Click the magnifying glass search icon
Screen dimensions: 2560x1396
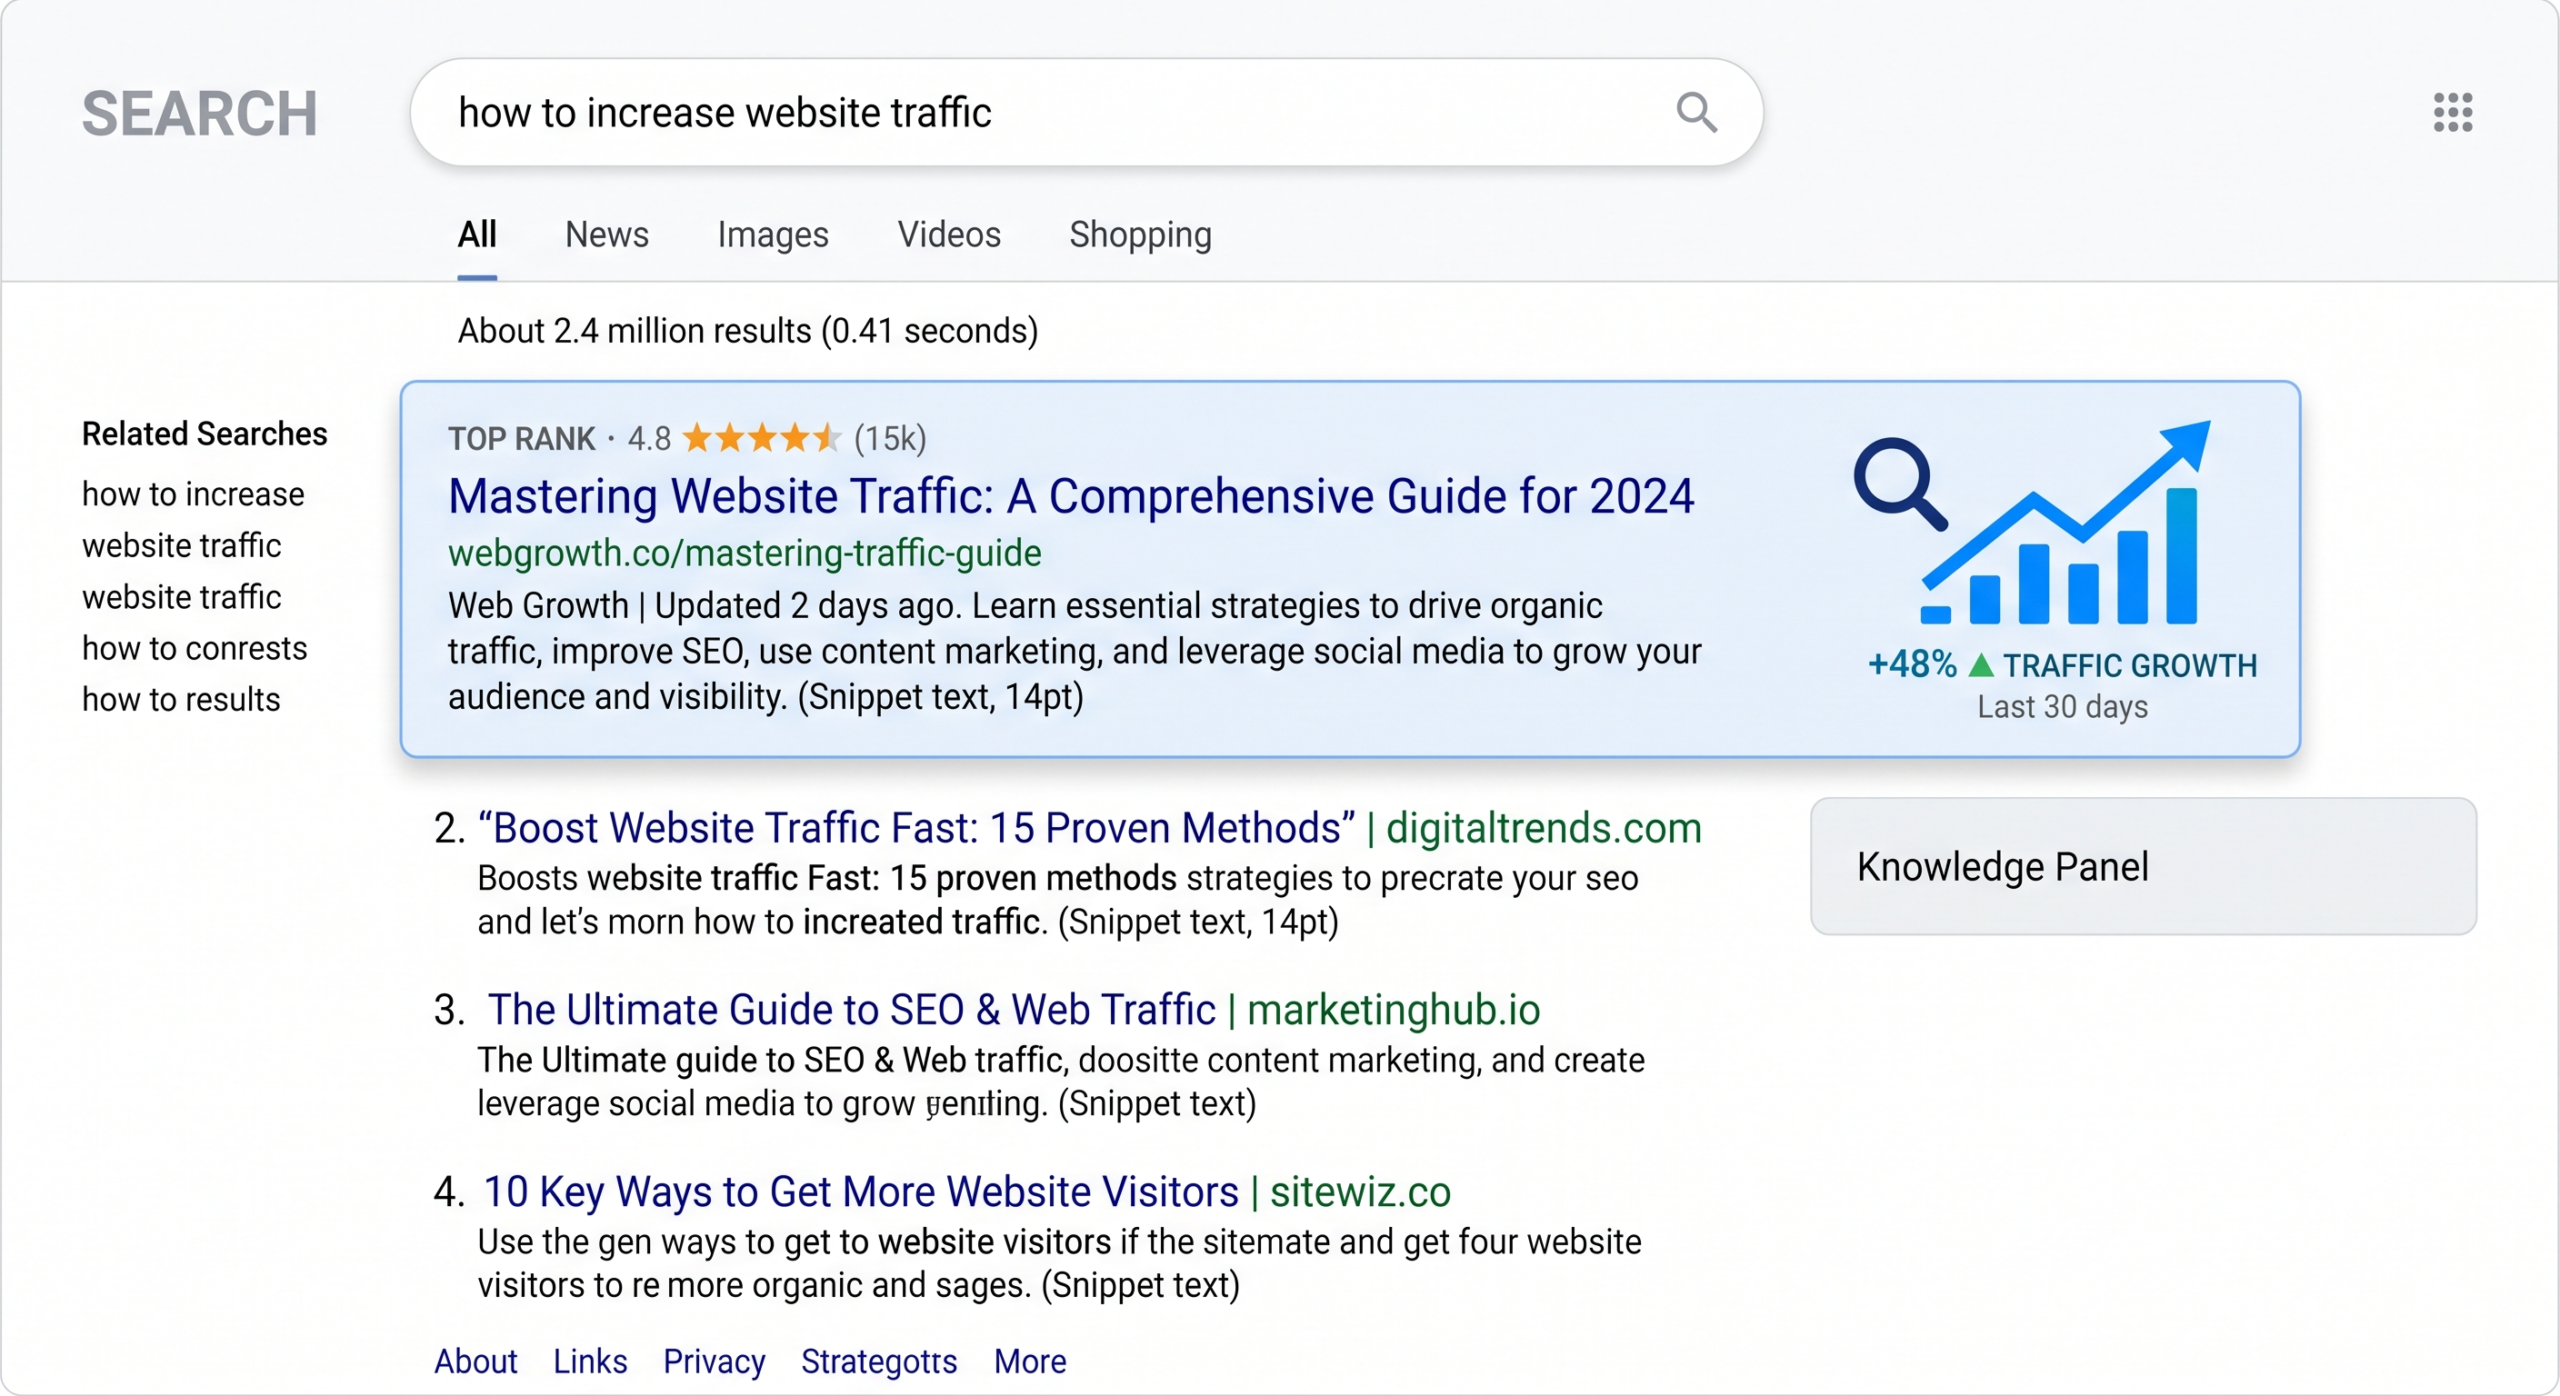(1697, 113)
